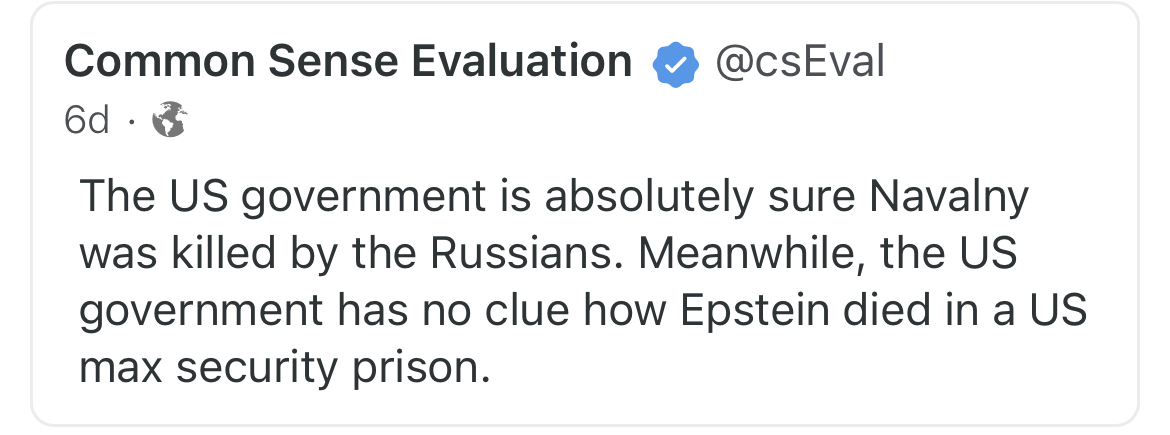1170x435 pixels.
Task: Open the Common Sense Evaluation profile name
Action: [347, 63]
